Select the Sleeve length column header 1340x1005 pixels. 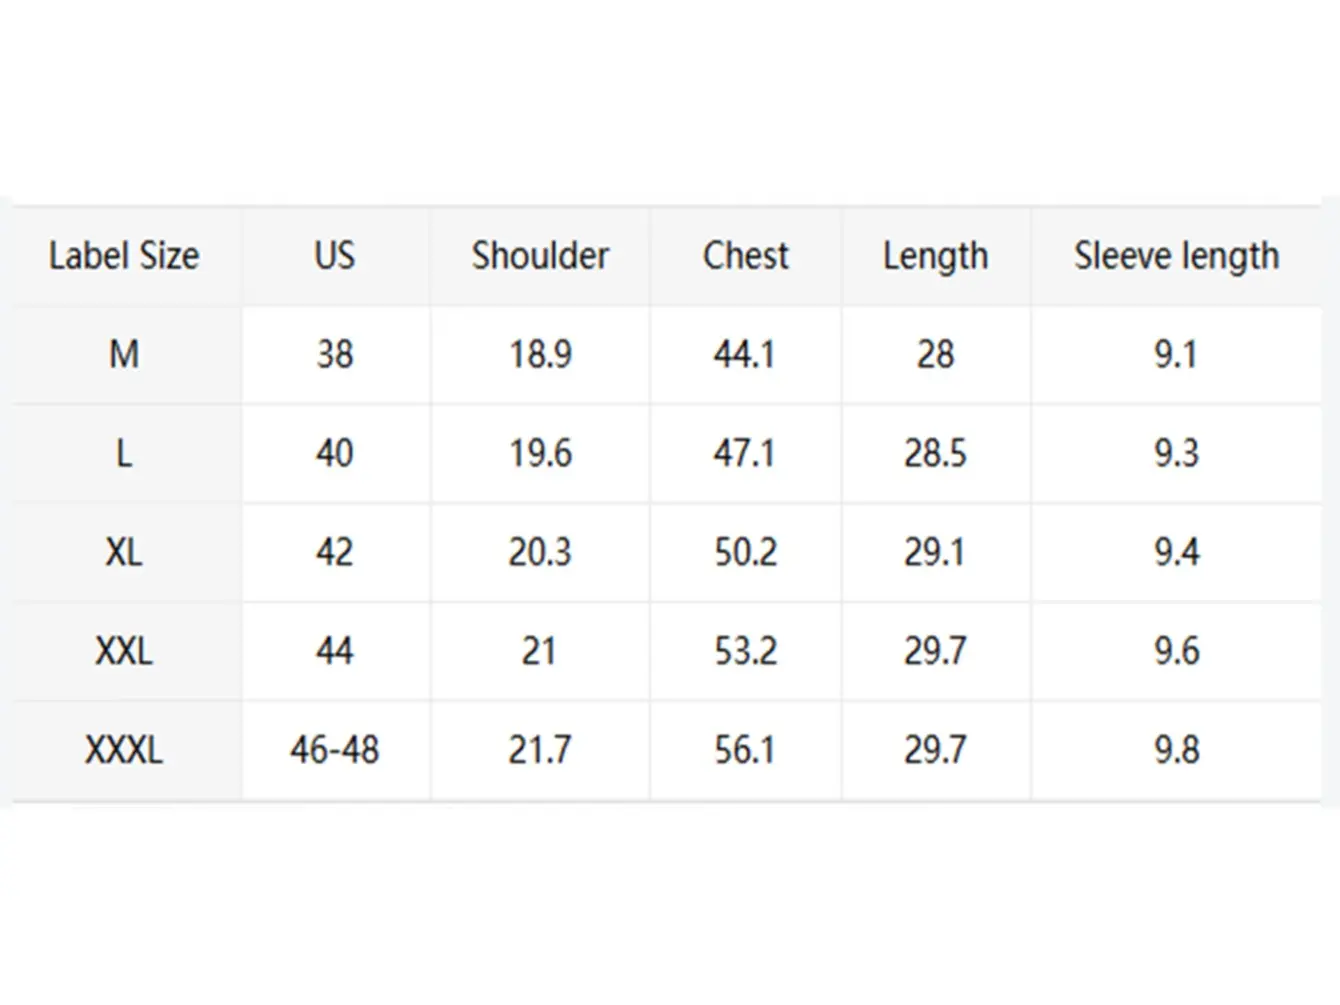[x=1177, y=256]
